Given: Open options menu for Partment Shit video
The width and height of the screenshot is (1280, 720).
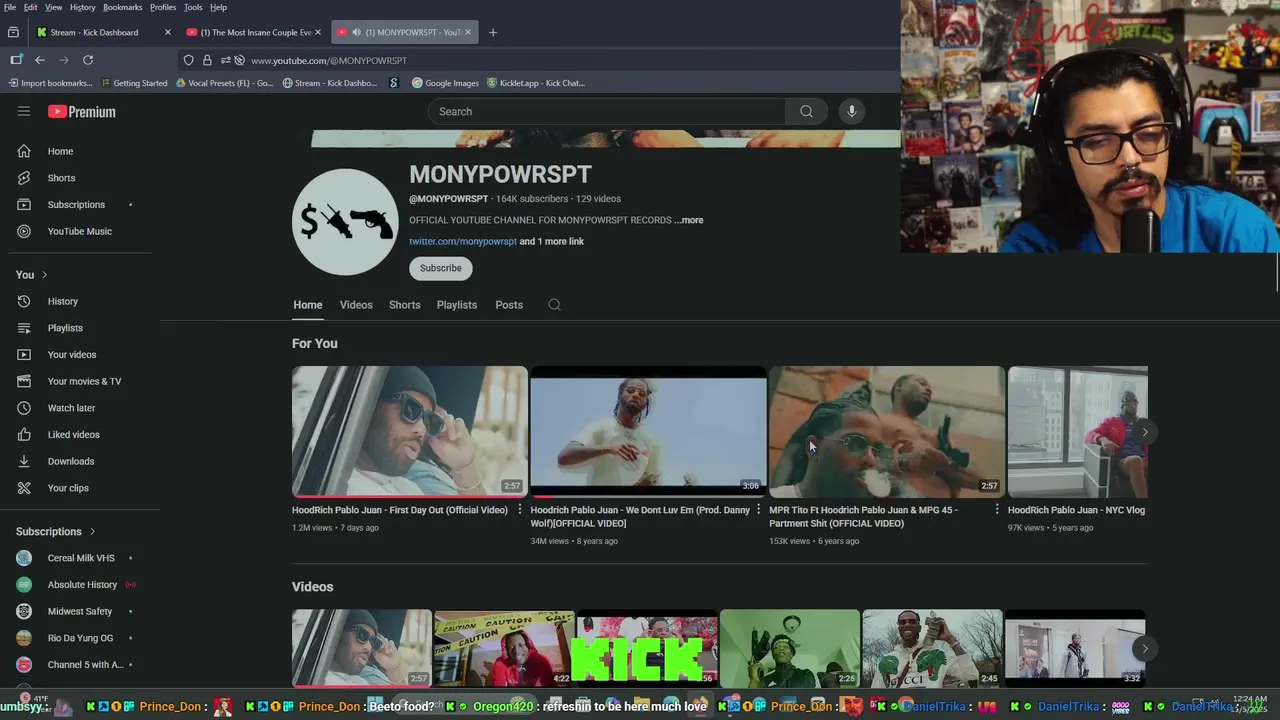Looking at the screenshot, I should (997, 510).
